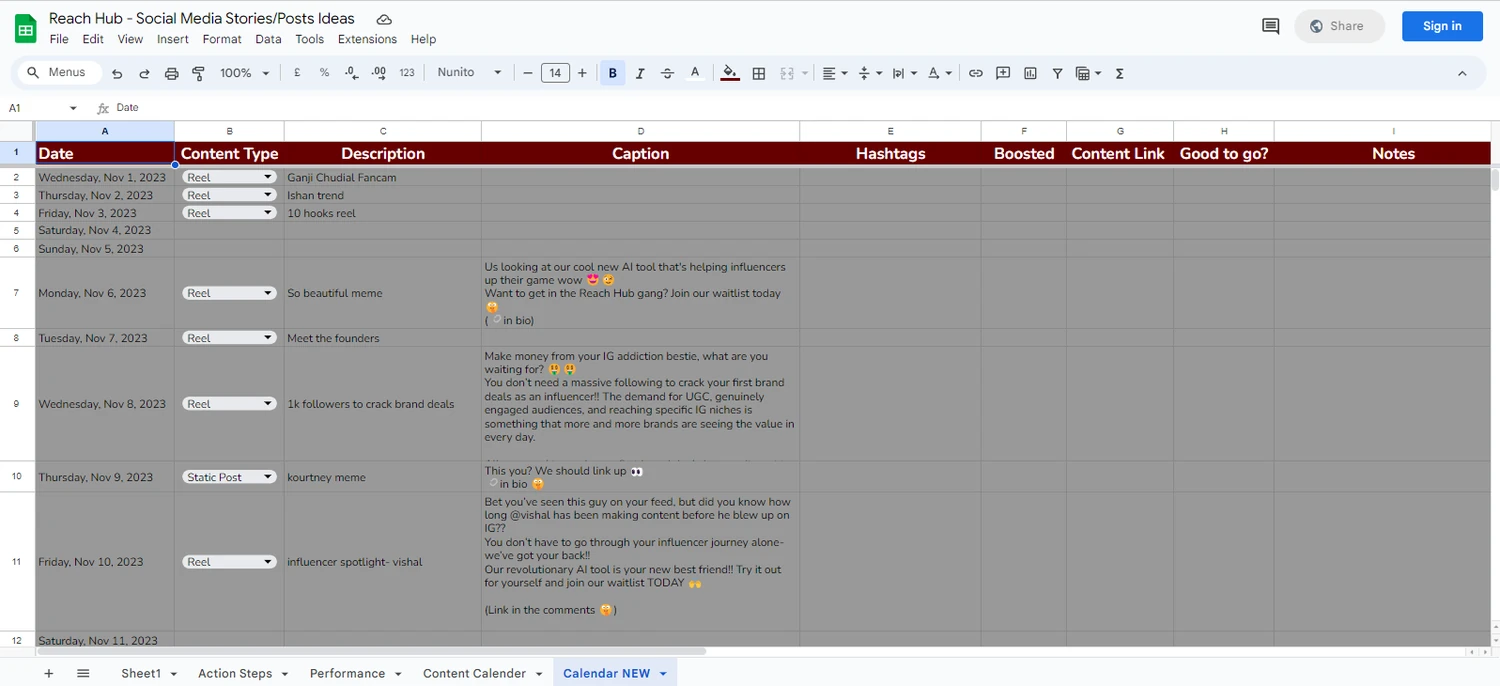Screen dimensions: 1500x686
Task: Open the Format menu
Action: coord(222,39)
